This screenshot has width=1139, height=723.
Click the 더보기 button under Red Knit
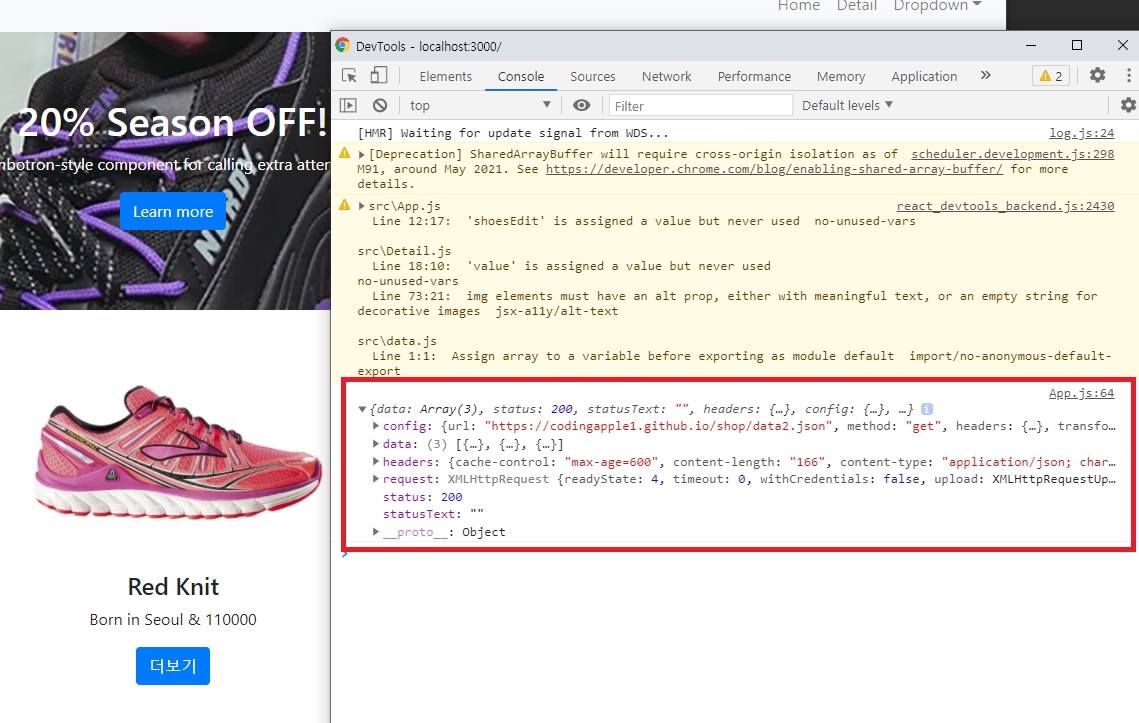[173, 666]
